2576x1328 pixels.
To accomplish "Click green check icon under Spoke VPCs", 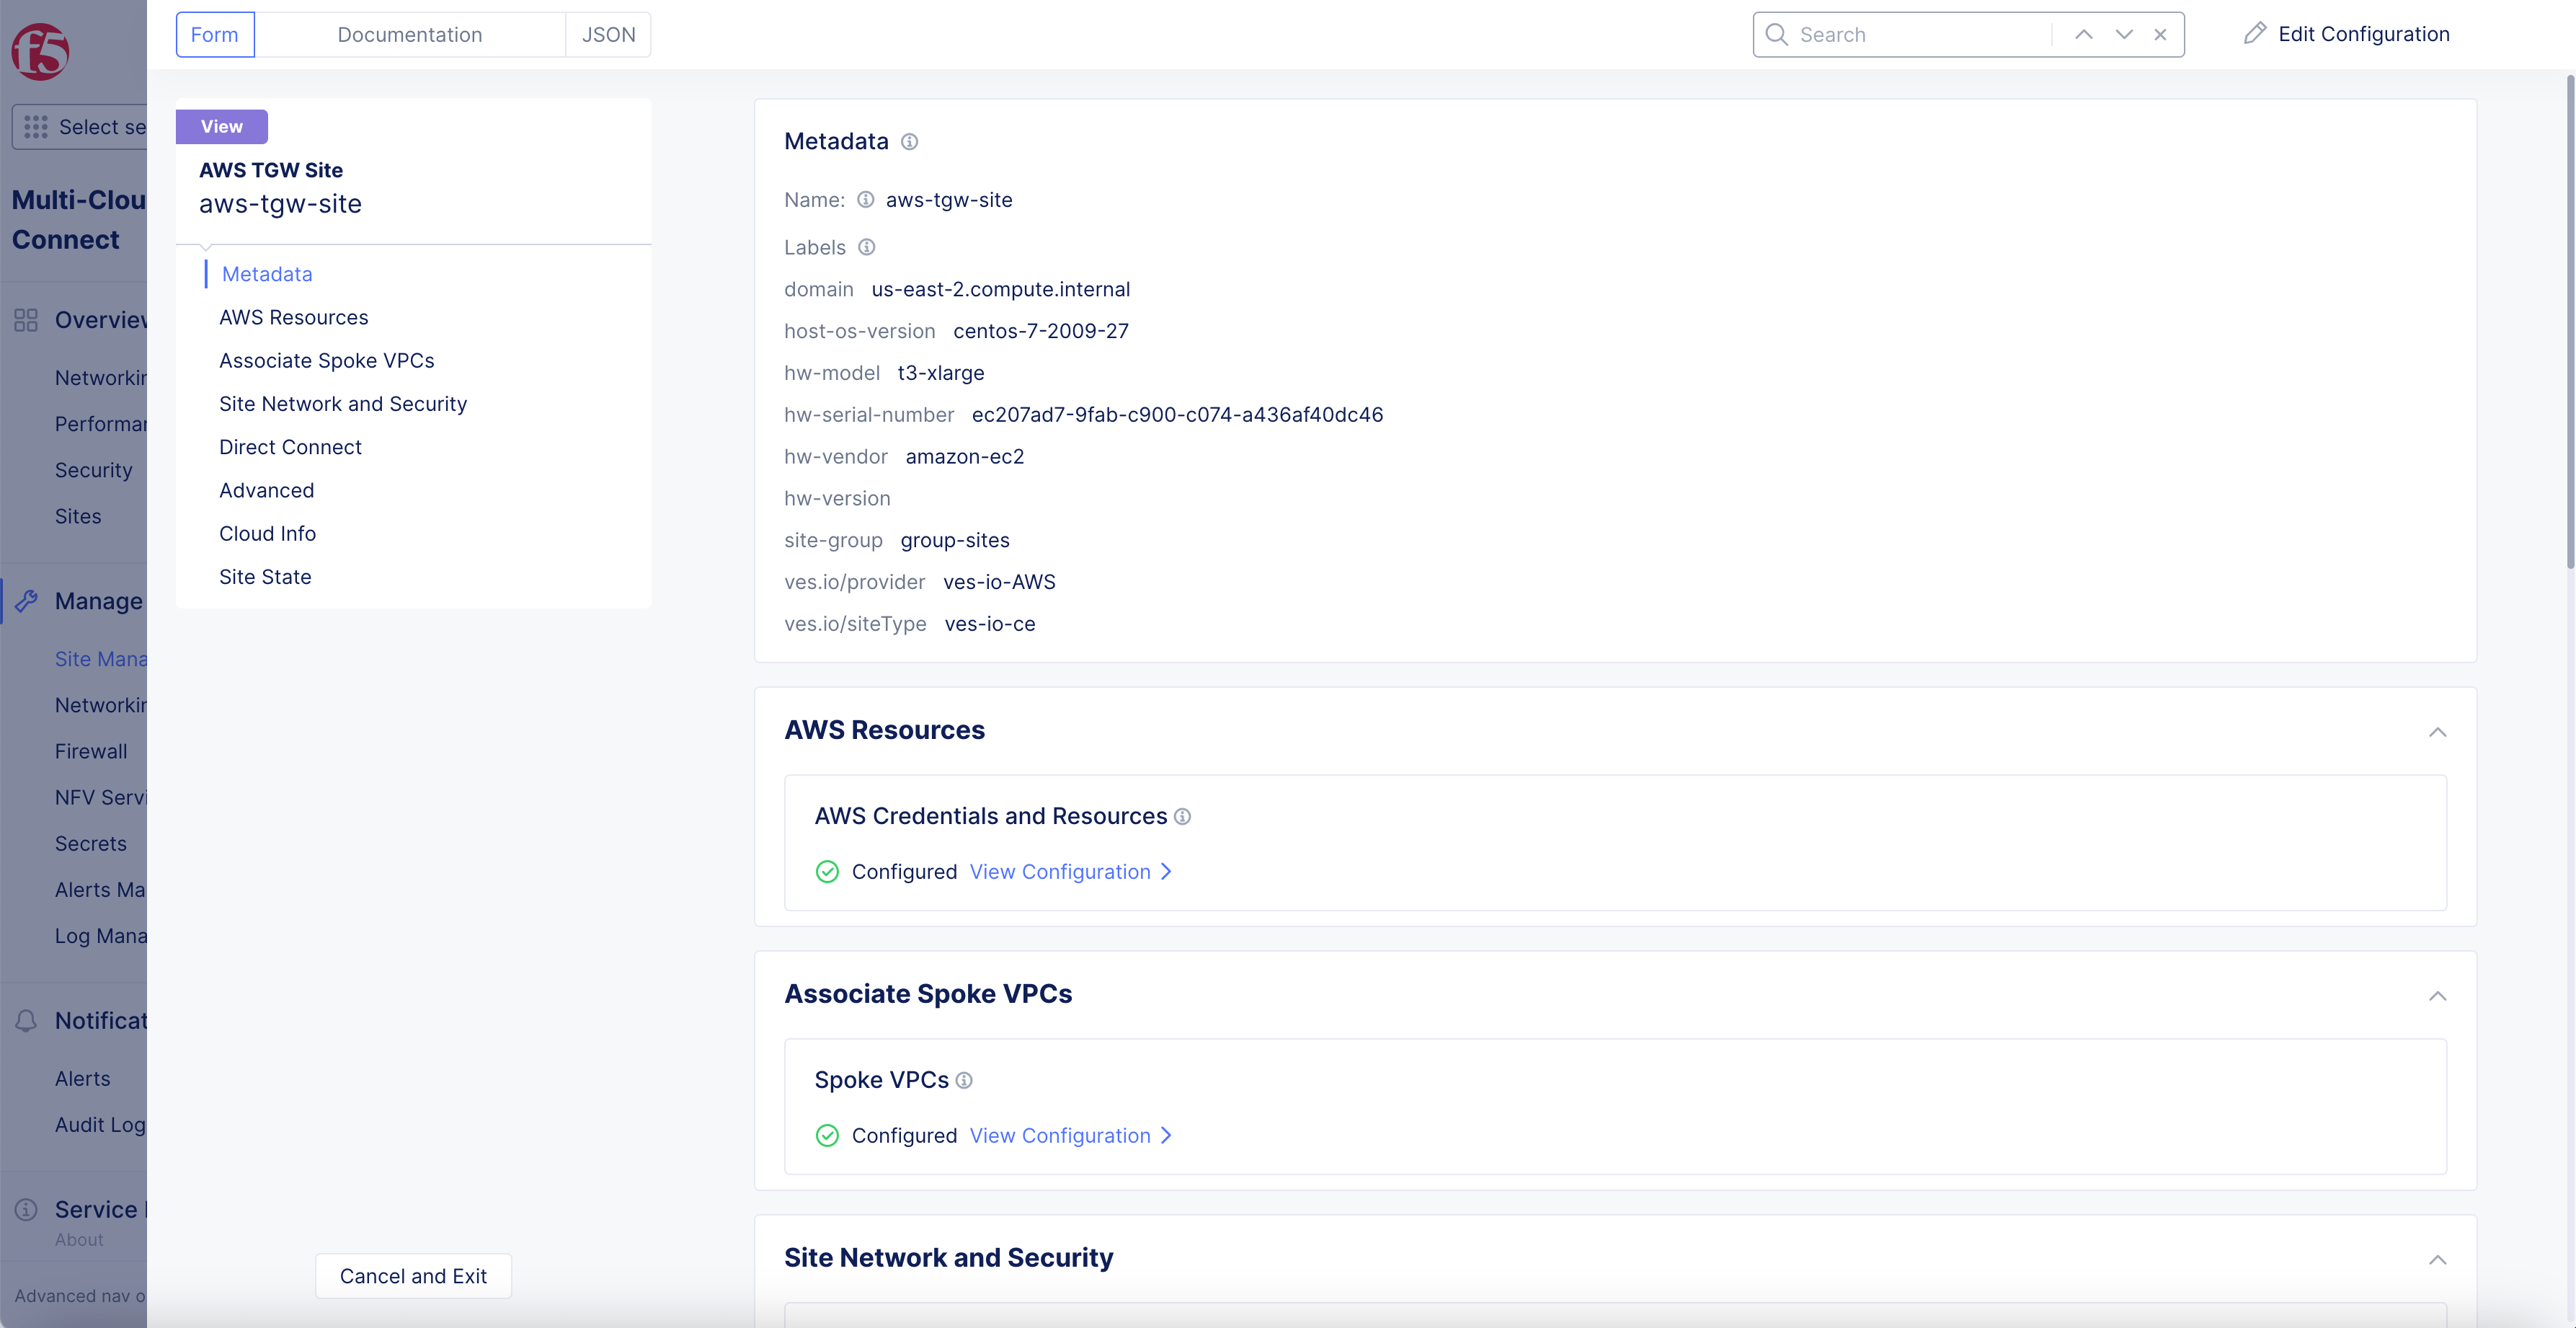I will pos(827,1136).
